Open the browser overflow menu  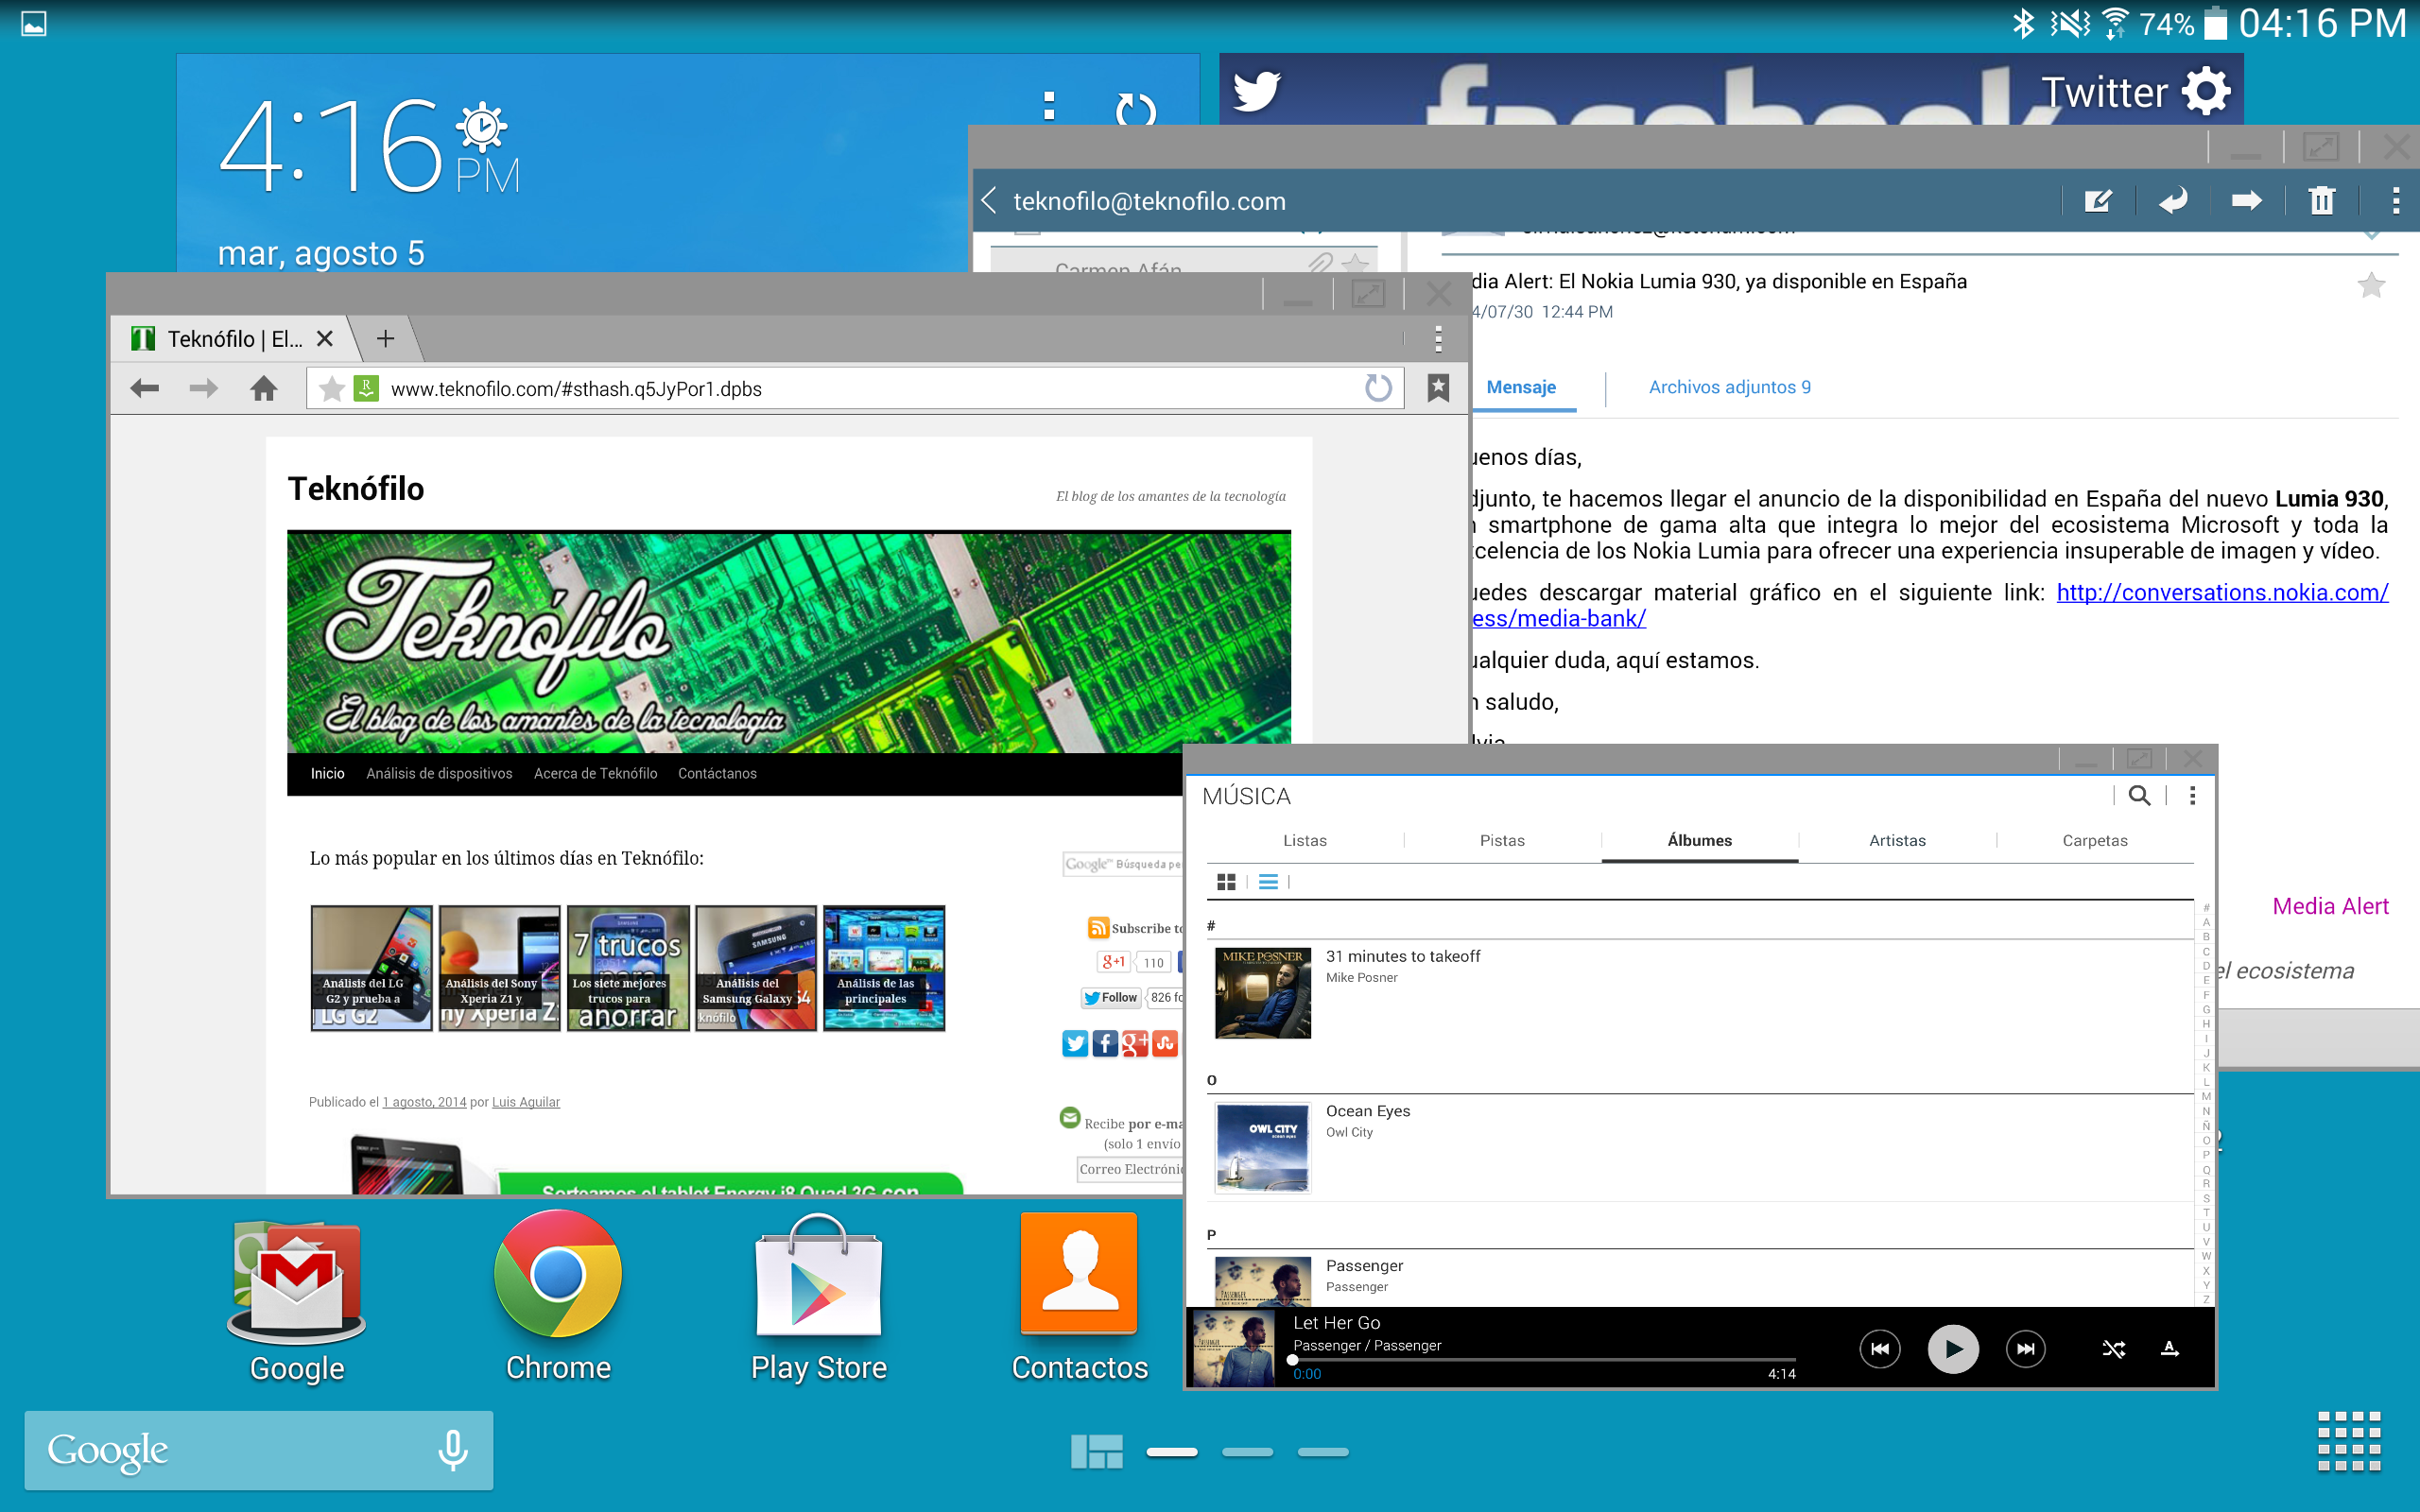(1438, 339)
